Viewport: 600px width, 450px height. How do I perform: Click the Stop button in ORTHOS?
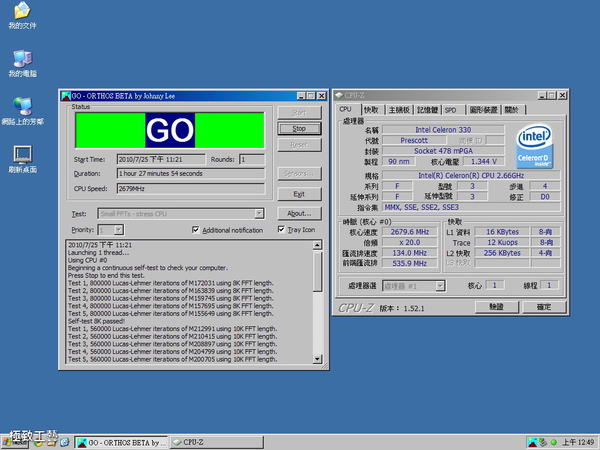tap(299, 129)
